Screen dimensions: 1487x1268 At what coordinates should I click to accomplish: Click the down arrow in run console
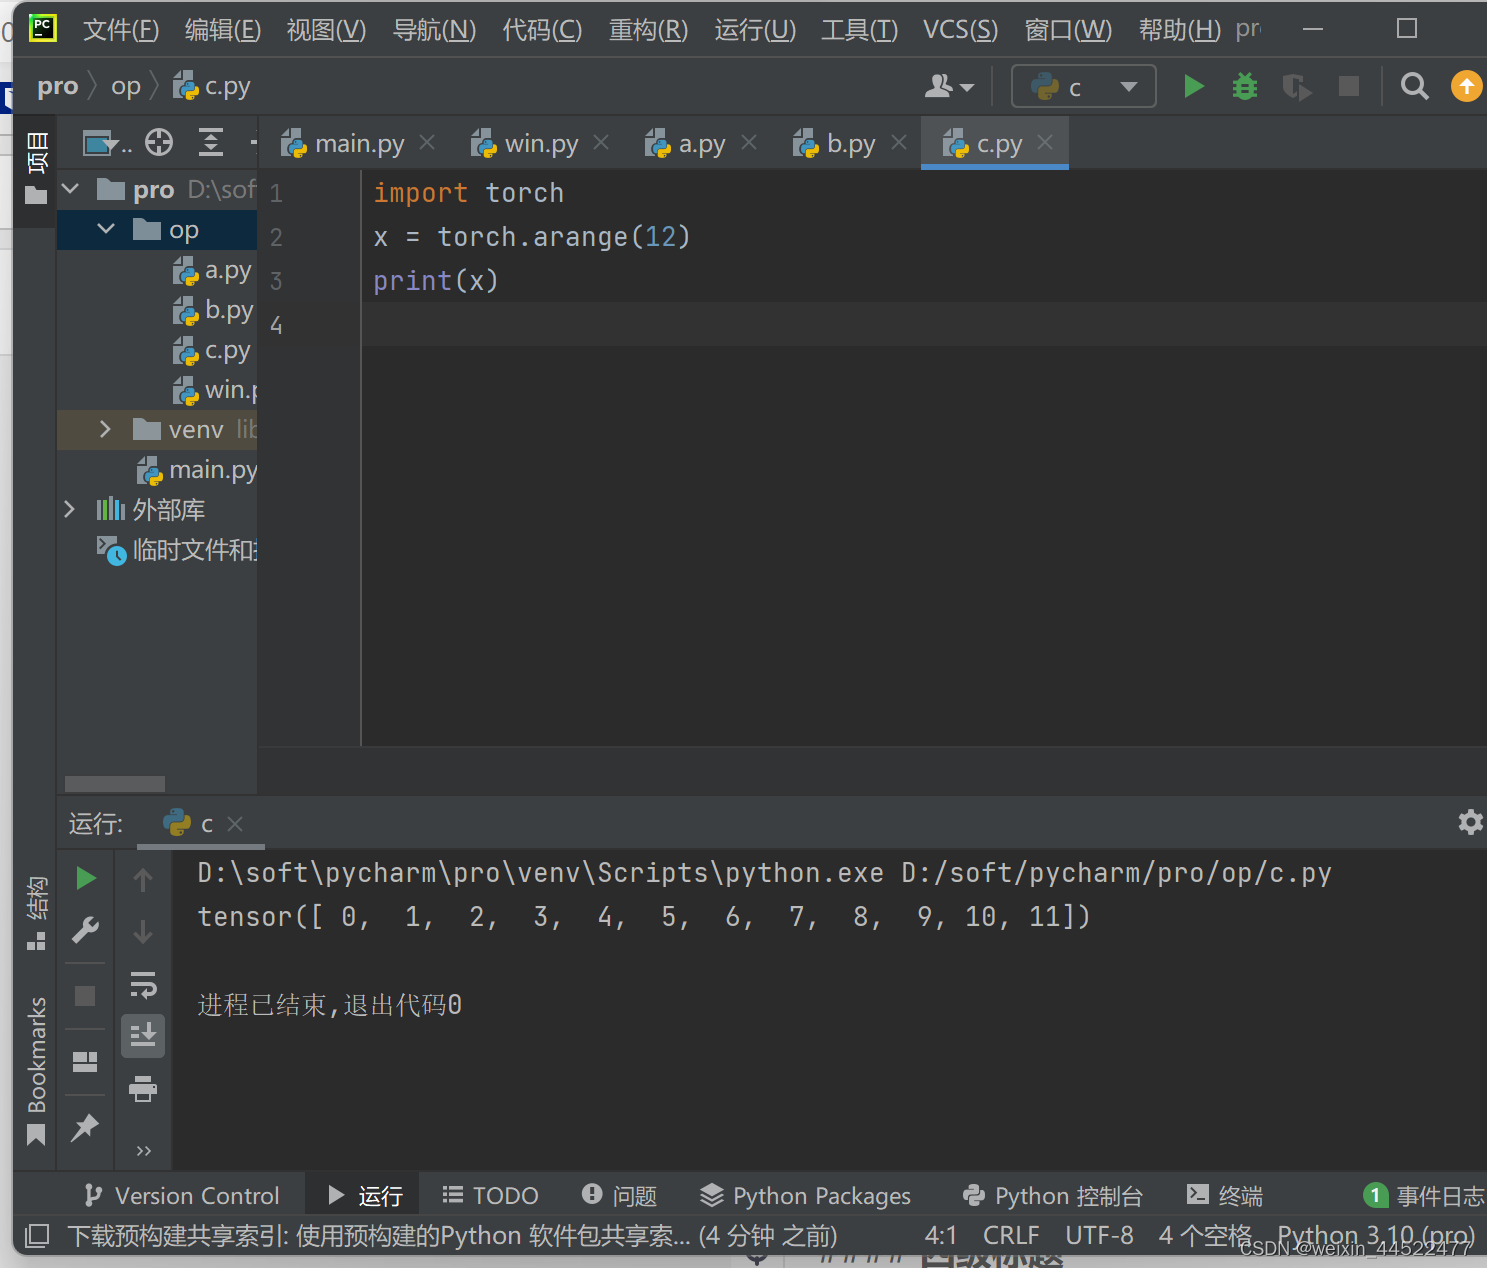(143, 931)
